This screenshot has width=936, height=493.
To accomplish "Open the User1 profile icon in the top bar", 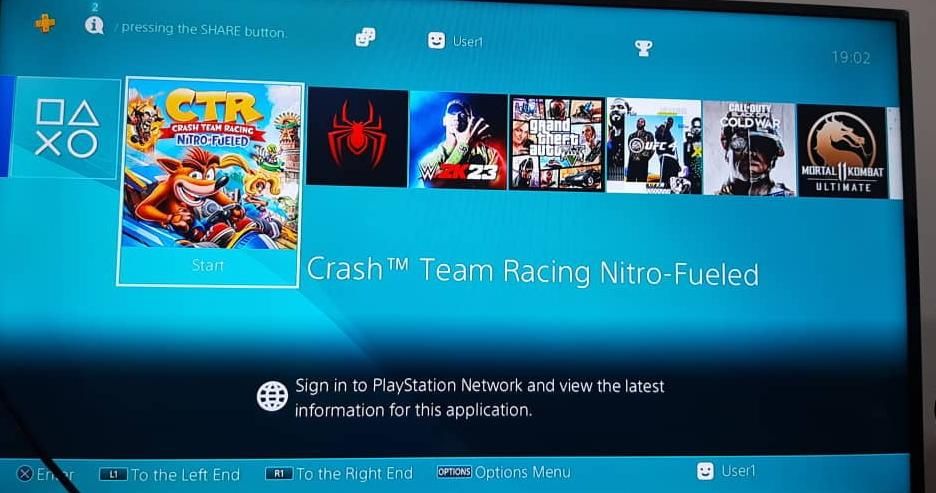I will (x=436, y=40).
